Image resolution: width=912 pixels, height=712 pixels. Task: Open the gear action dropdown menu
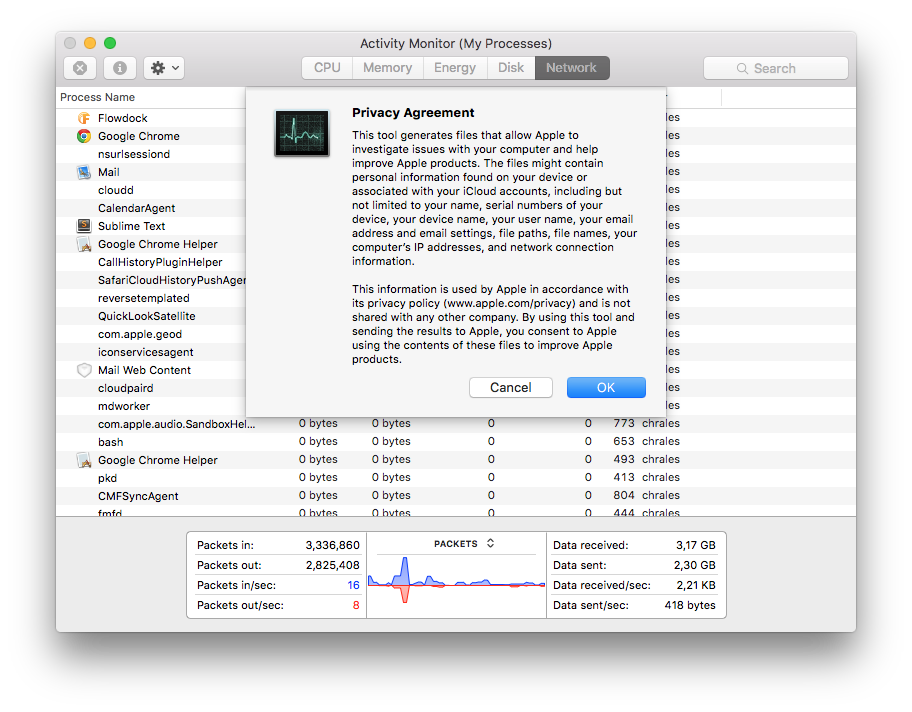tap(163, 68)
